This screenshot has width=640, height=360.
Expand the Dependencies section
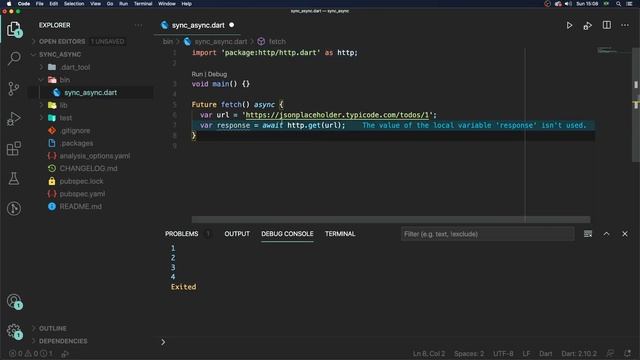[63, 341]
